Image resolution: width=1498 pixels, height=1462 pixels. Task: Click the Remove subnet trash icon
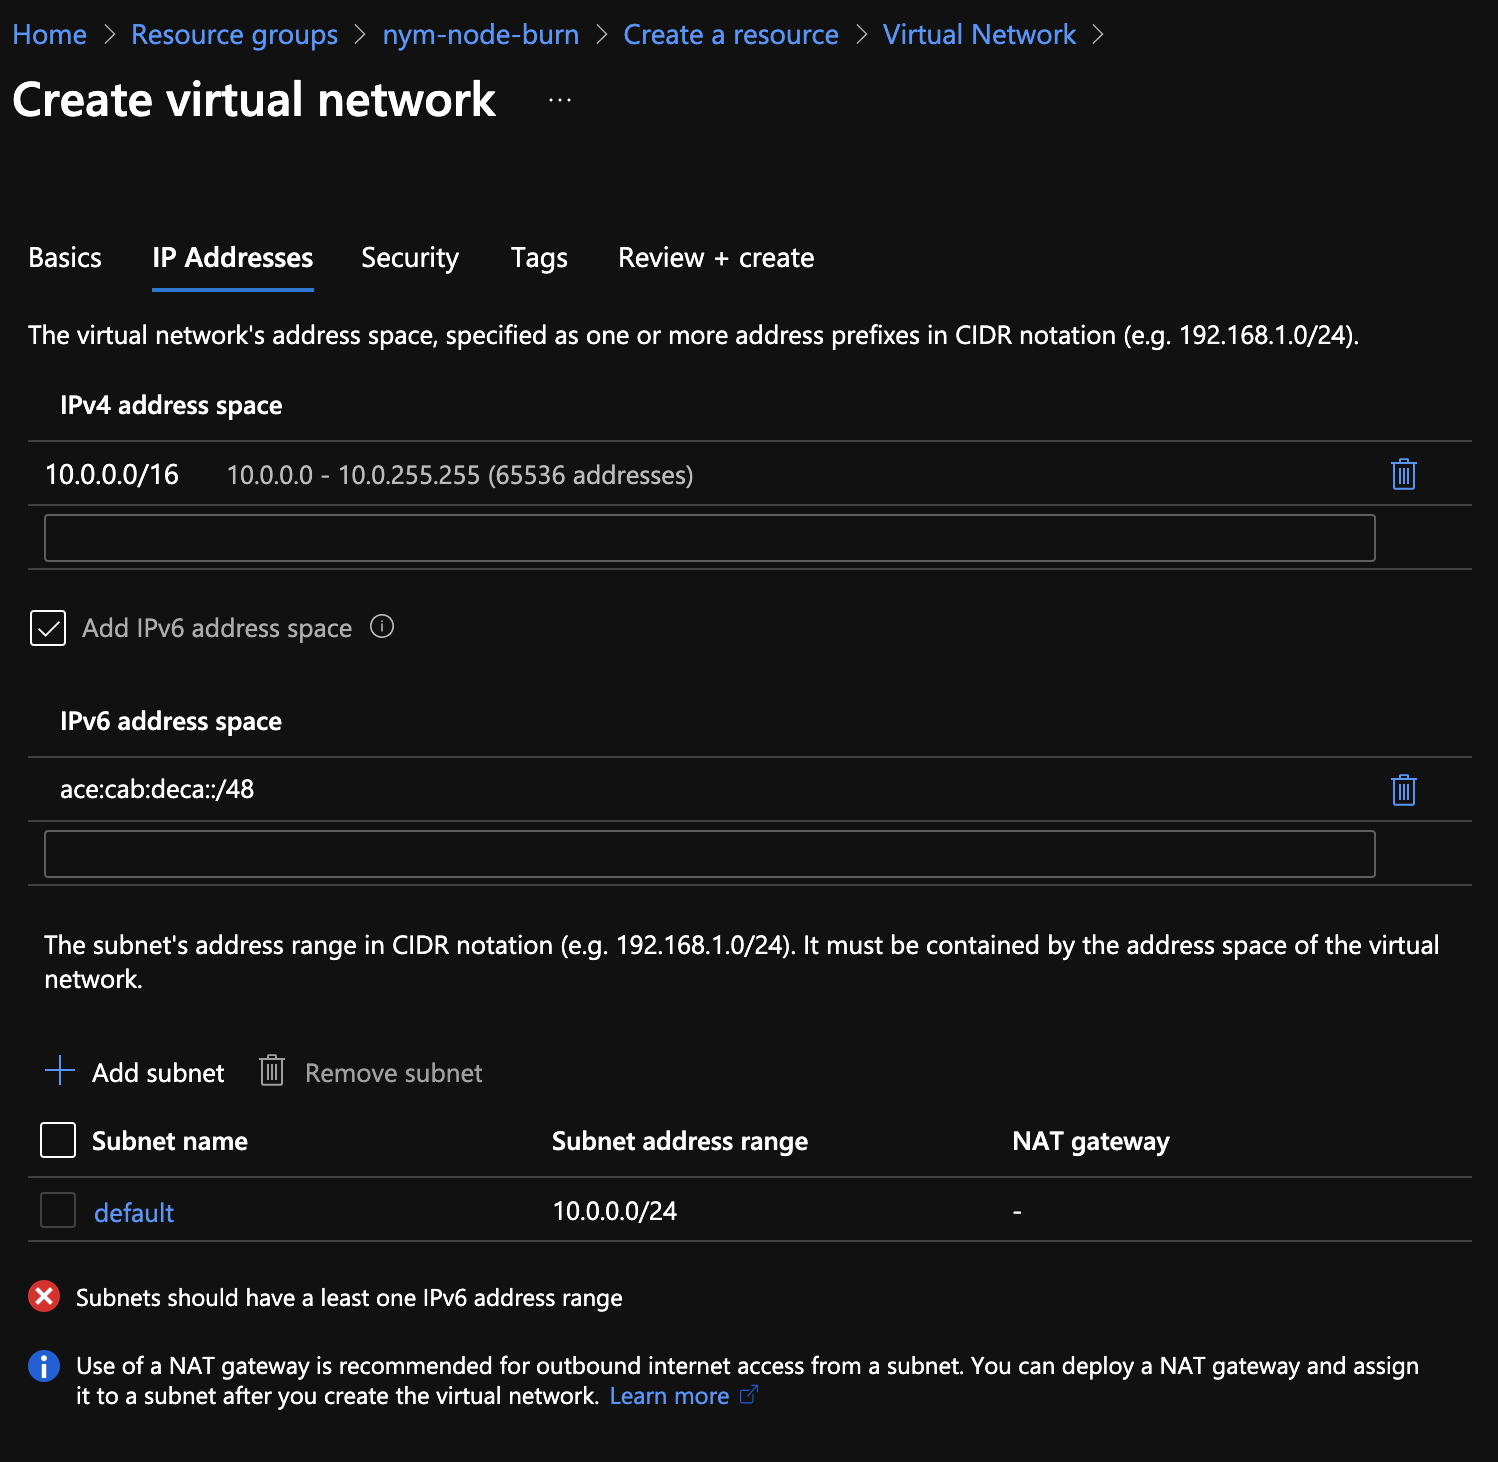(x=271, y=1072)
